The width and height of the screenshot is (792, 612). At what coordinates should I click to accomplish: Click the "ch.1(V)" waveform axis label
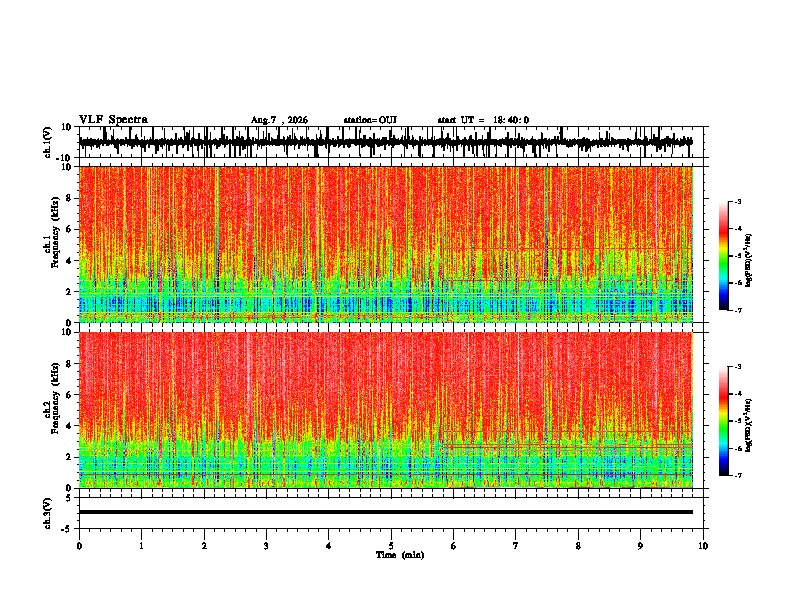click(48, 142)
